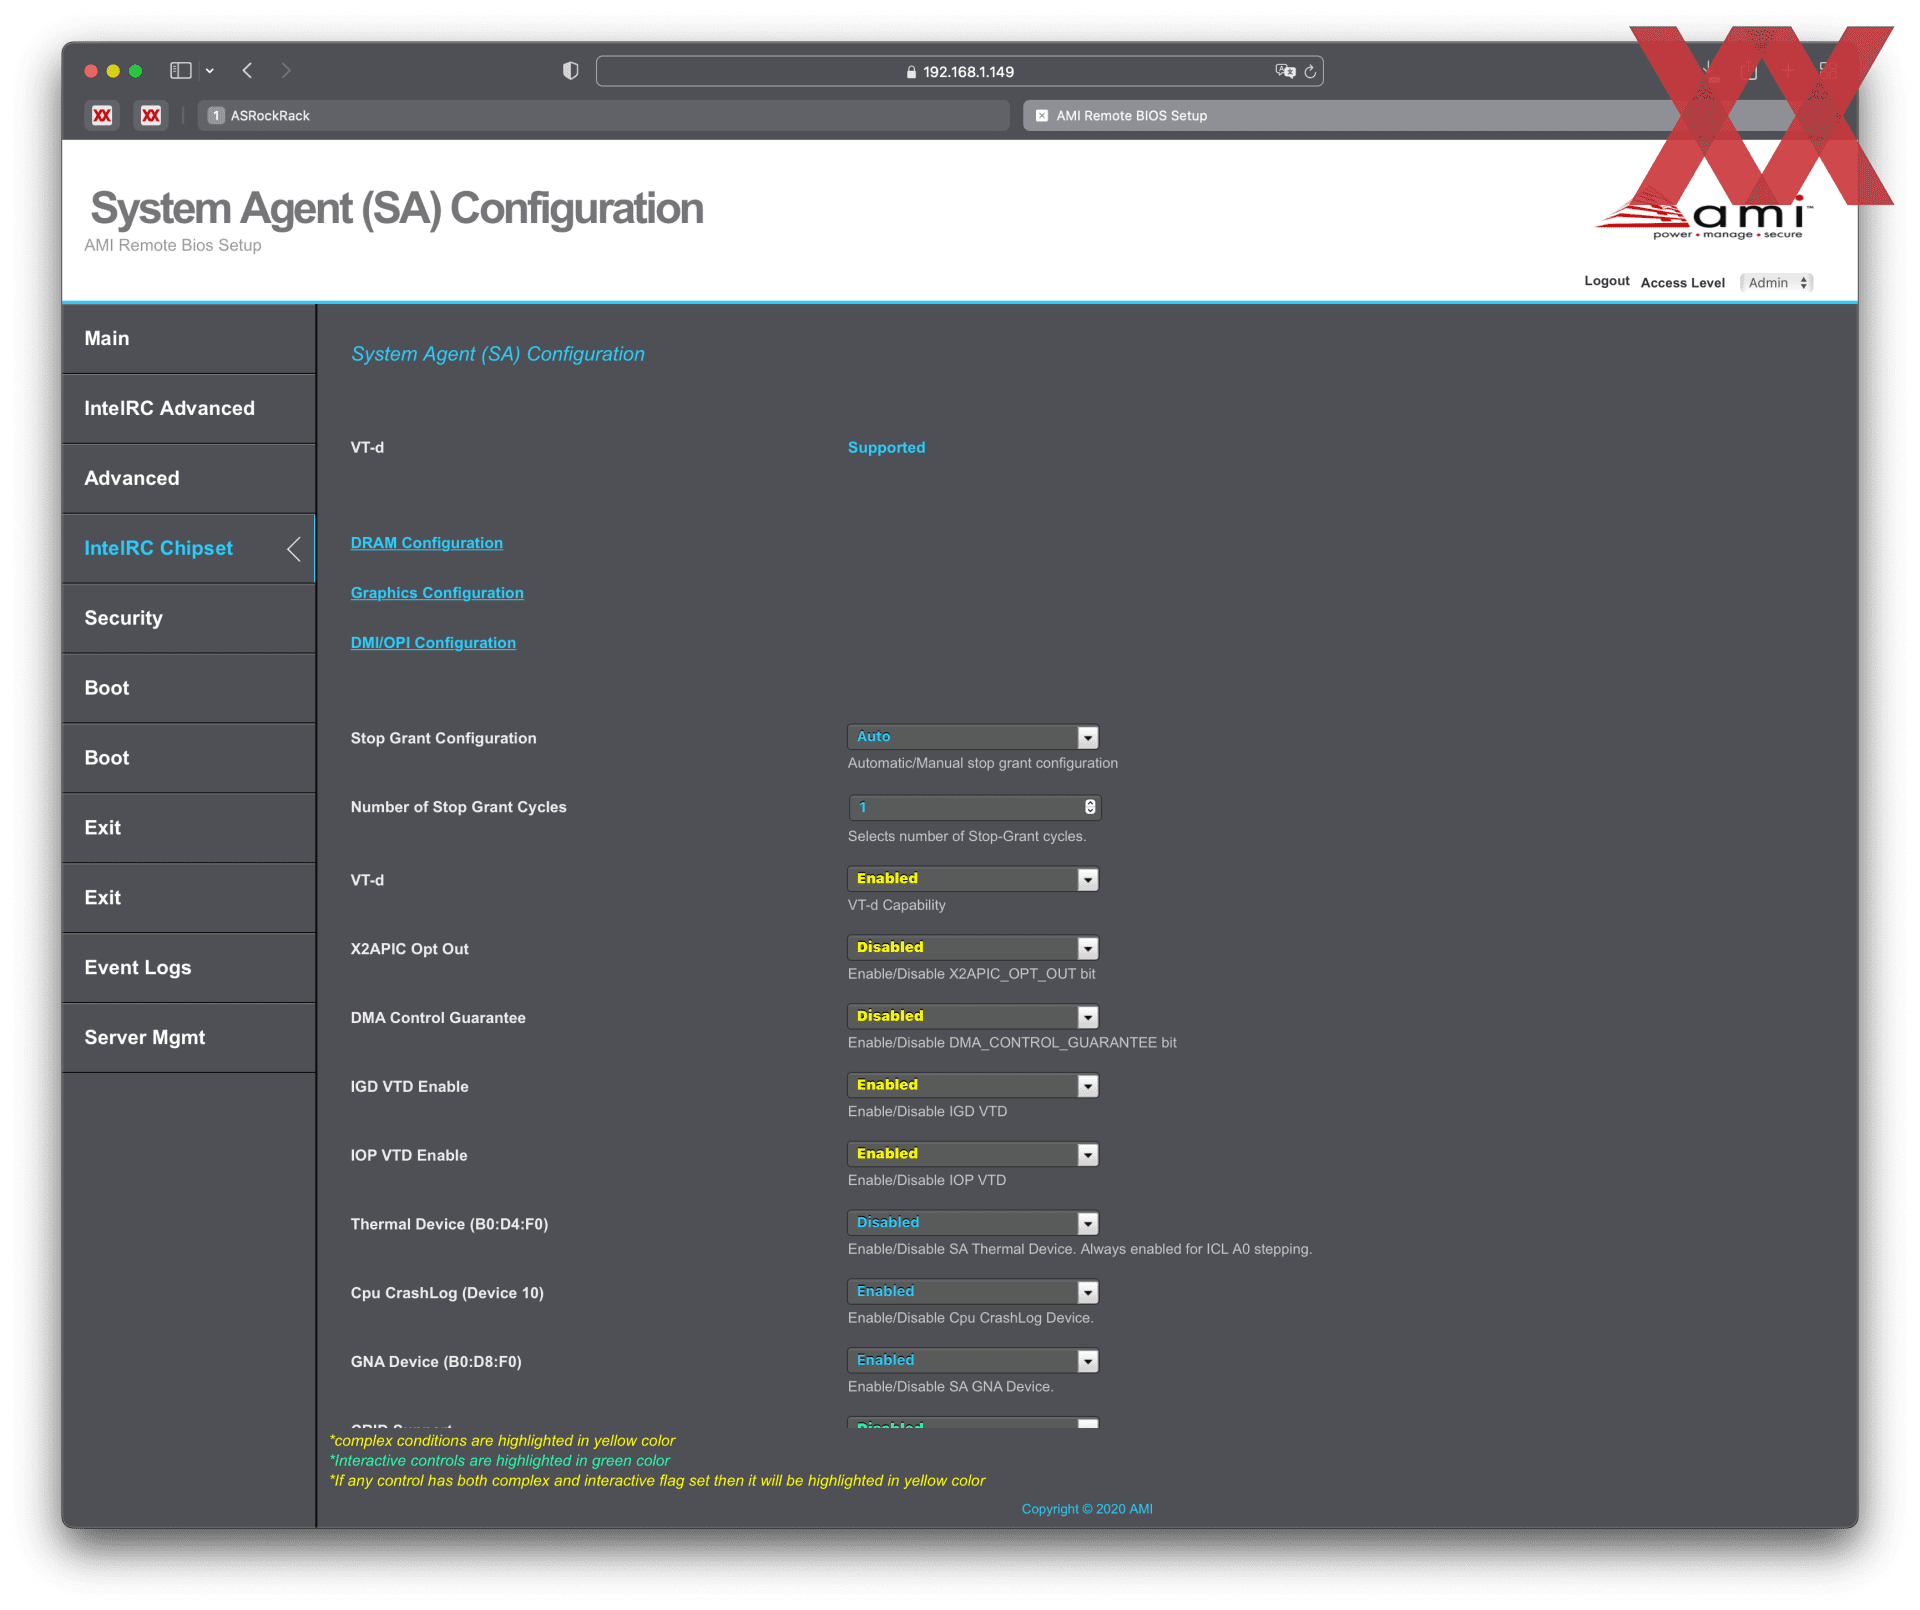Open the VT-d Enabled dropdown

[x=973, y=879]
